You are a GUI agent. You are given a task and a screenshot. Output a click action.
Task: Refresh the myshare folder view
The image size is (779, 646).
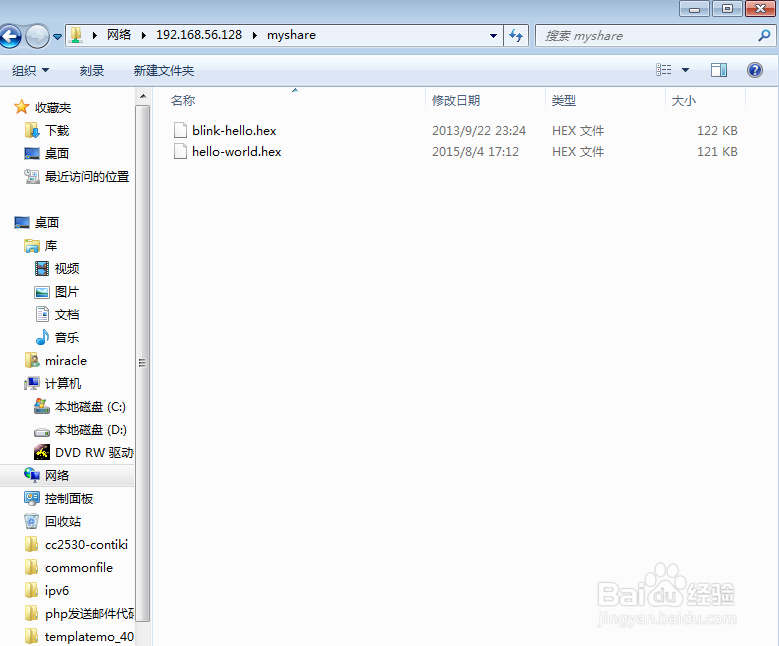tap(516, 35)
